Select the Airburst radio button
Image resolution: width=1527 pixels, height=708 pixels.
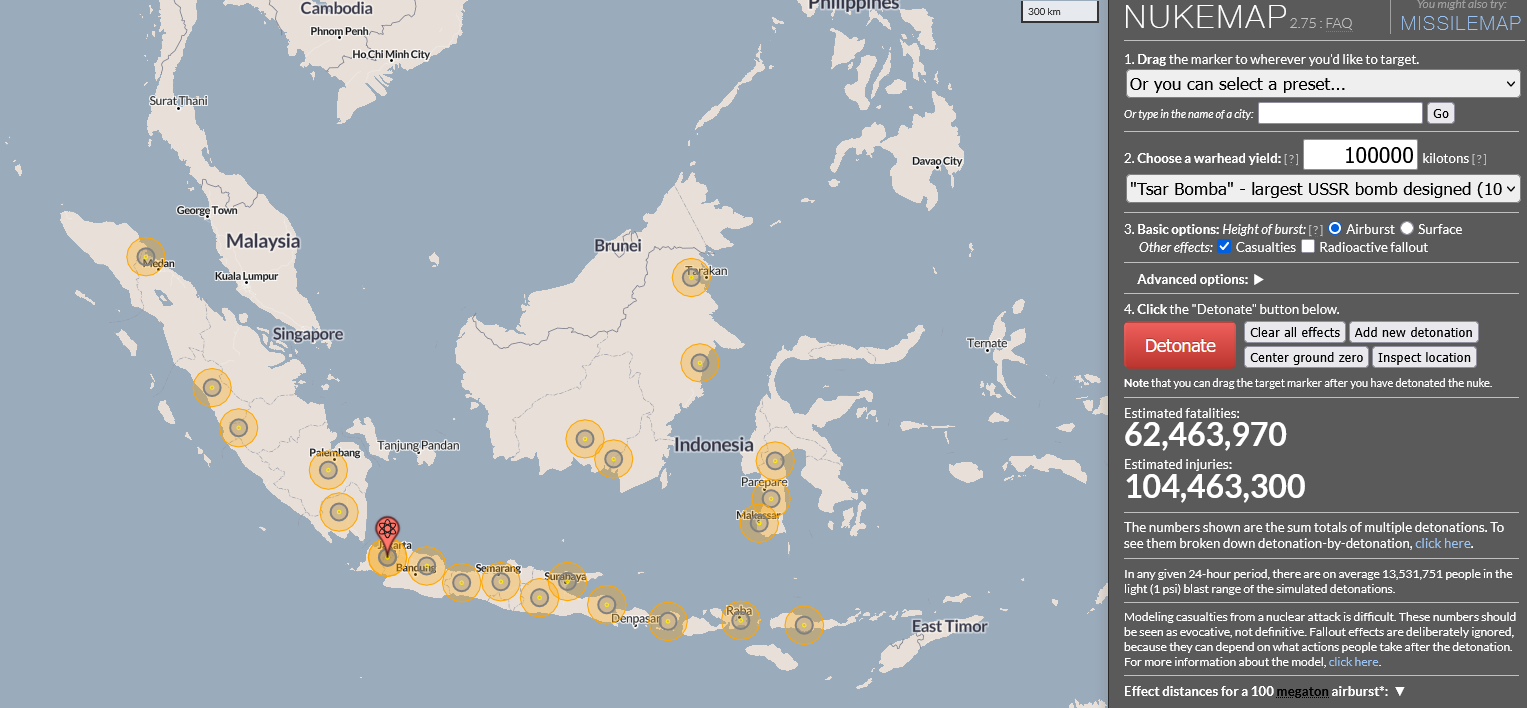click(1335, 229)
